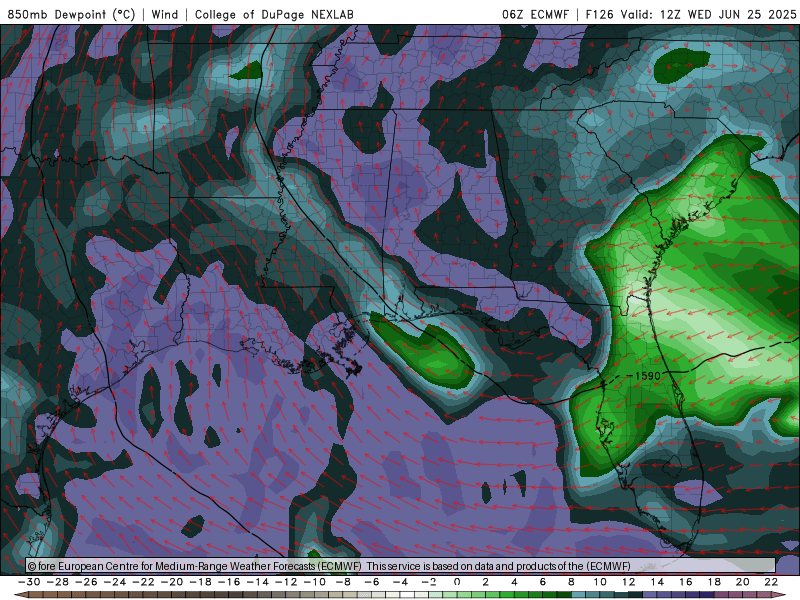Click the "-6" legend value
Screen dimensions: 800x600
point(372,582)
